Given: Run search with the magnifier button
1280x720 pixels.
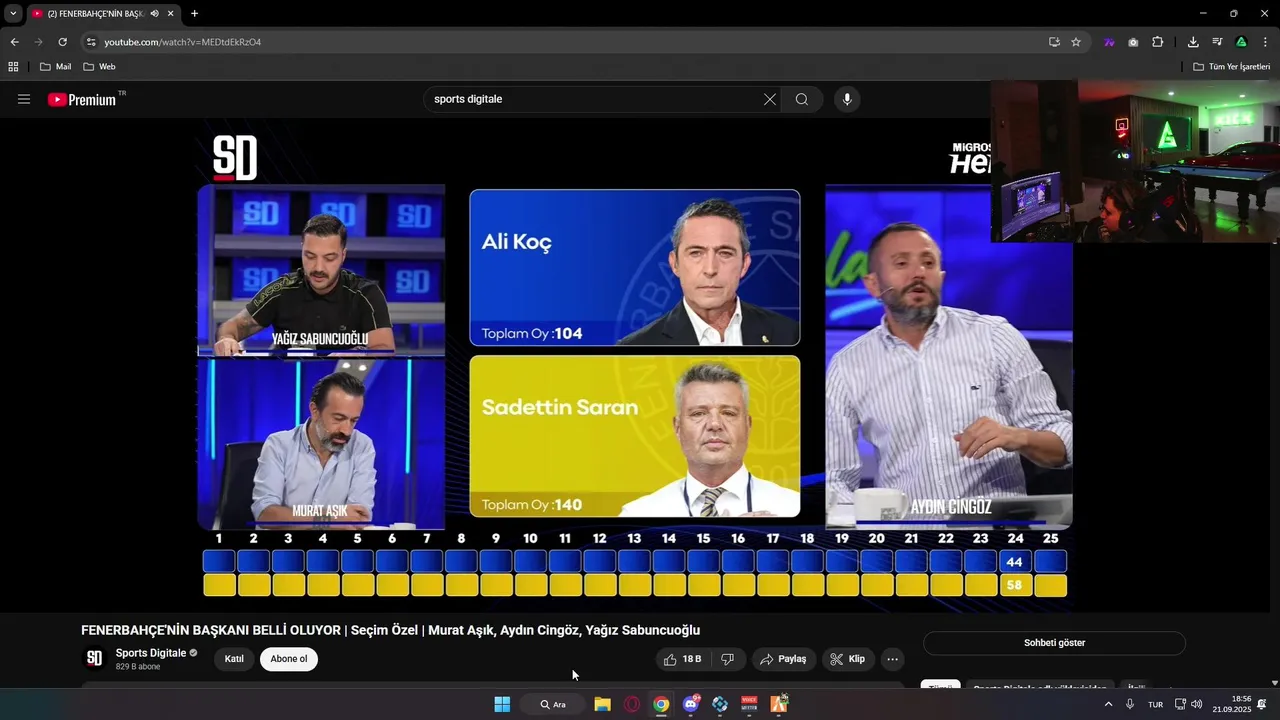Looking at the screenshot, I should pos(802,99).
